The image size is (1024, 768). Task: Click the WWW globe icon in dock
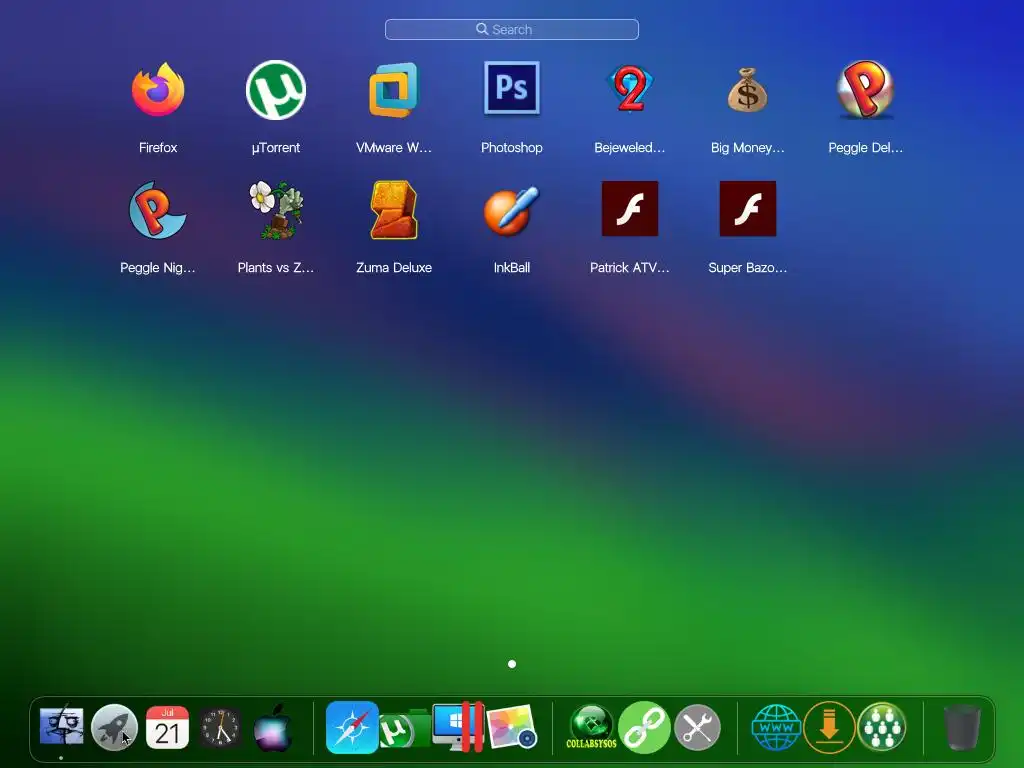[x=776, y=727]
